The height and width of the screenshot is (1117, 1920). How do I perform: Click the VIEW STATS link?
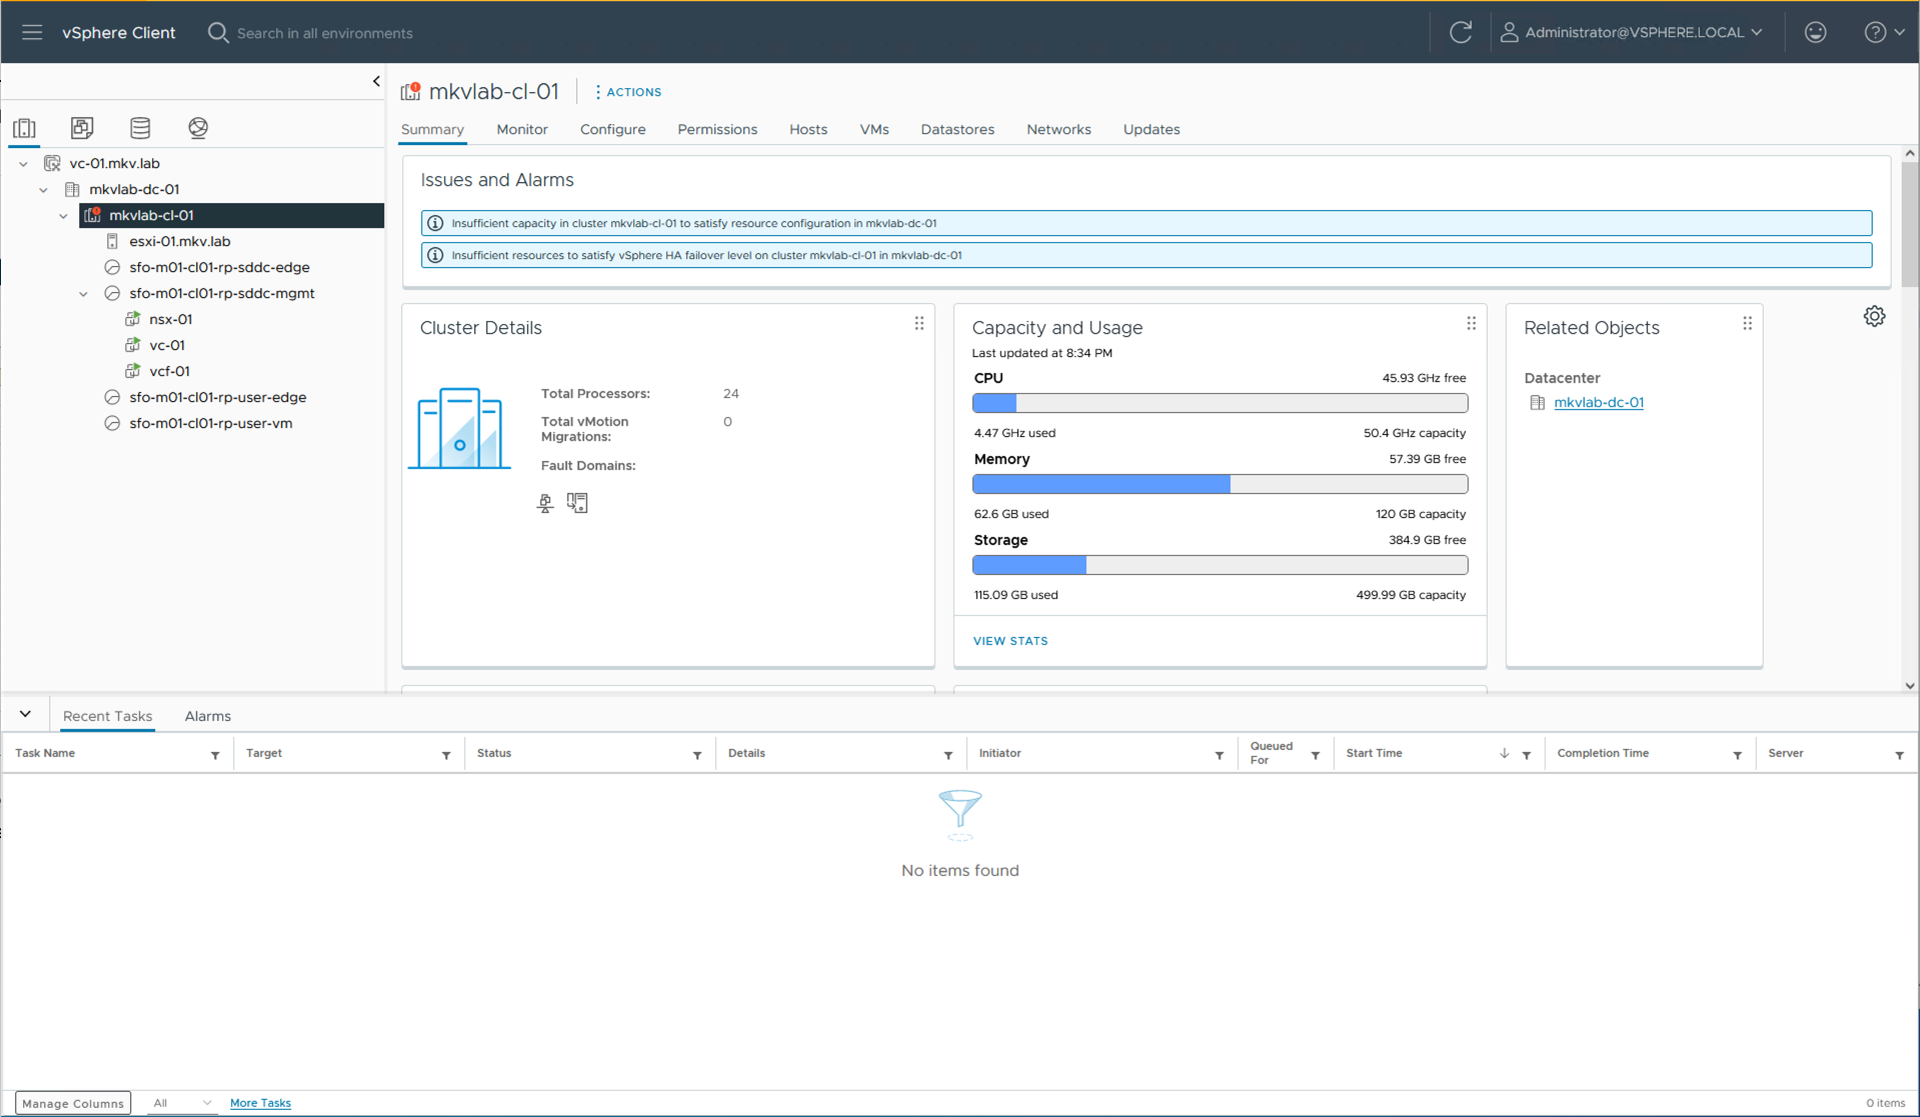[x=1010, y=640]
